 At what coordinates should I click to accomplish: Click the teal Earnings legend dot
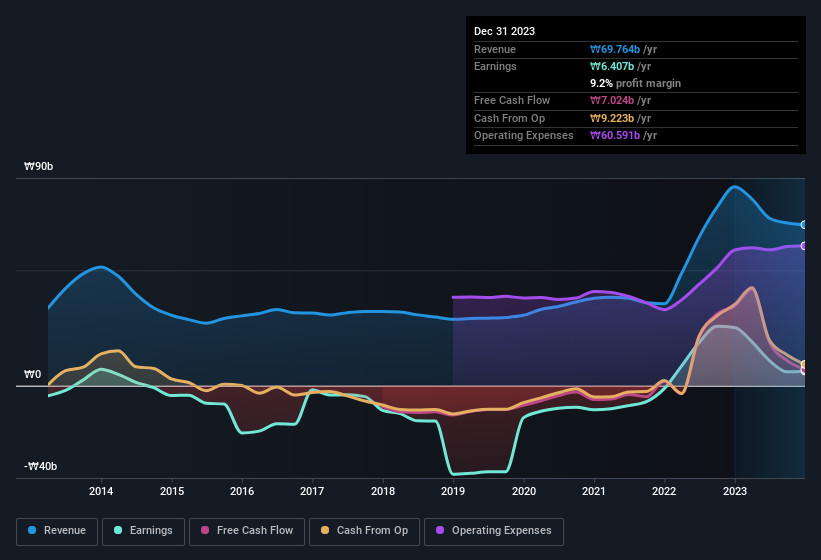(119, 531)
